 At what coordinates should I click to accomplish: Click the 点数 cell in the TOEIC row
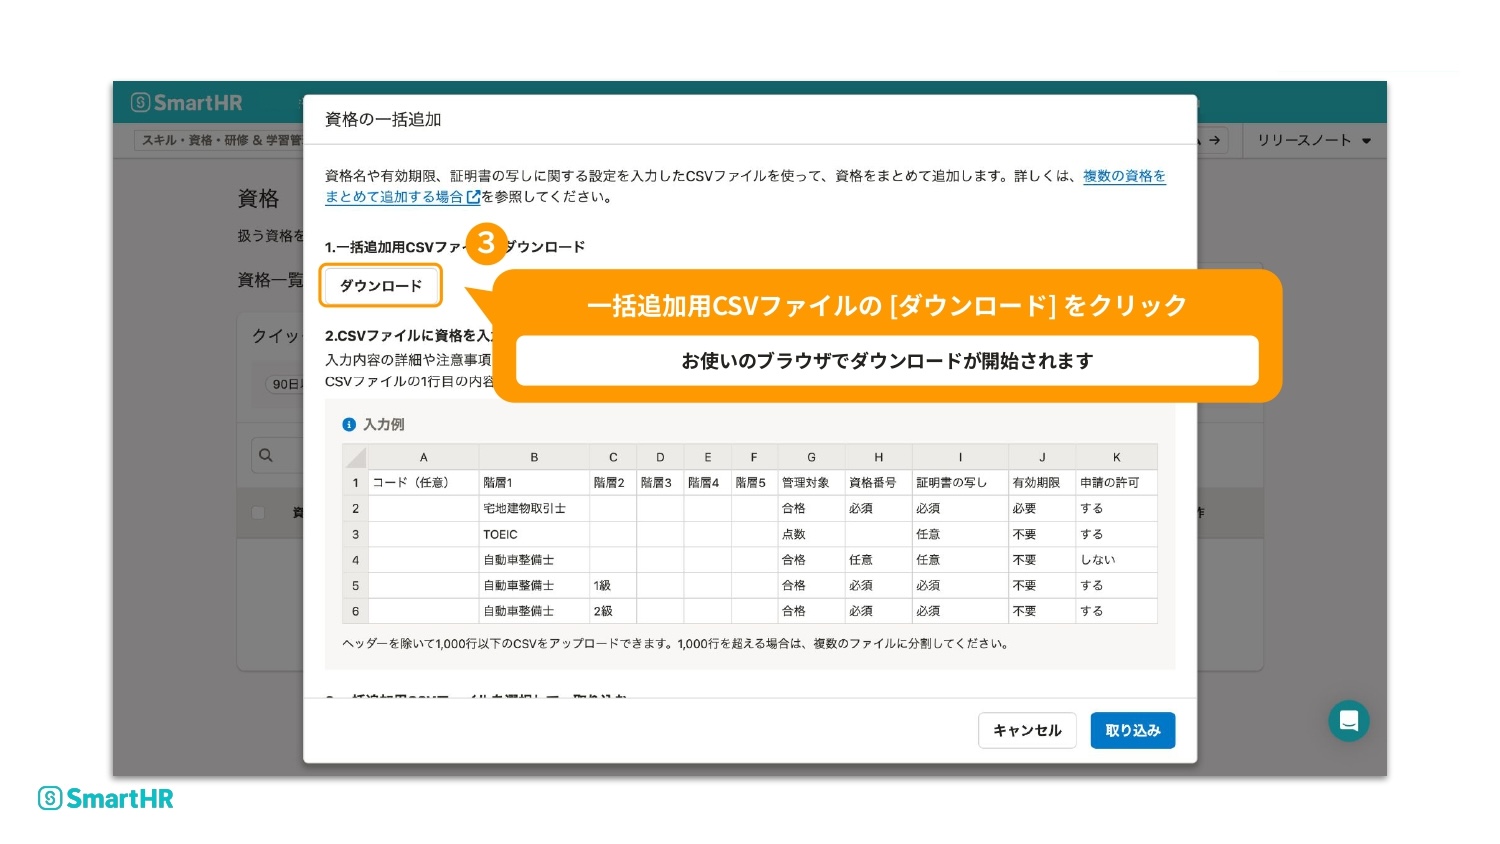tap(811, 535)
